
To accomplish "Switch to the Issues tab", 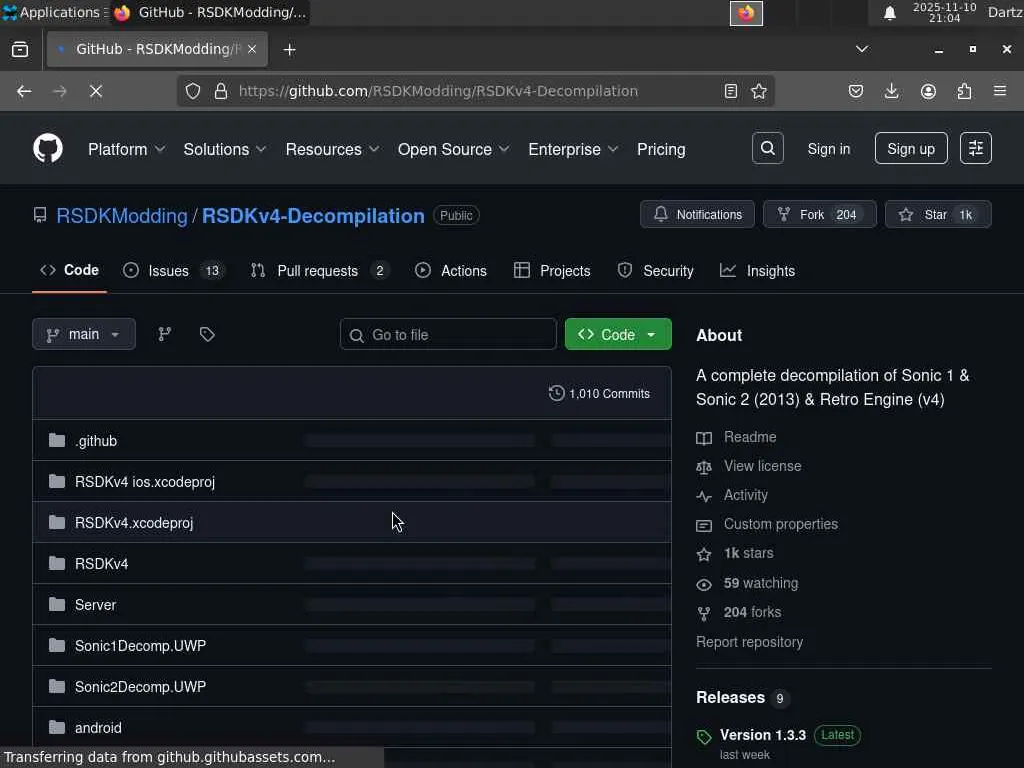I will pyautogui.click(x=174, y=270).
